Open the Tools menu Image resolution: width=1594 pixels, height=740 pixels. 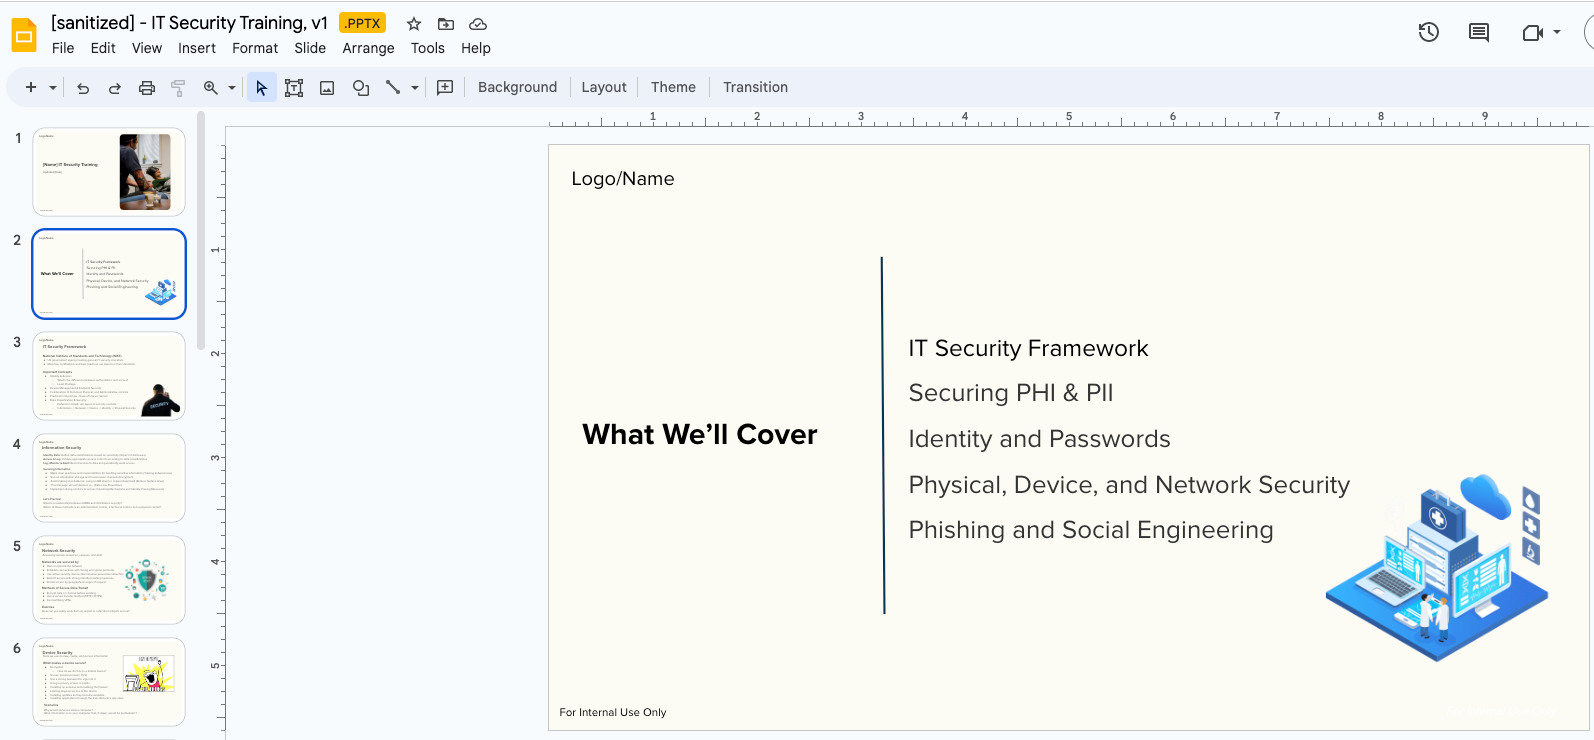[x=428, y=48]
